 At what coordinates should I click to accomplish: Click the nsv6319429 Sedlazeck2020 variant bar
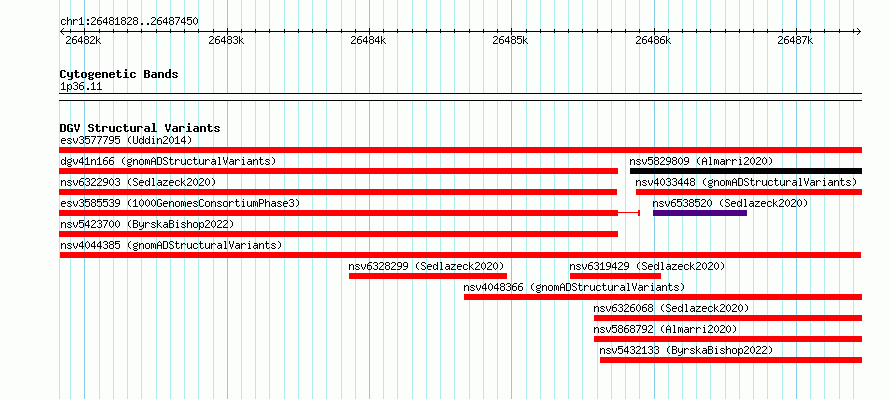615,276
